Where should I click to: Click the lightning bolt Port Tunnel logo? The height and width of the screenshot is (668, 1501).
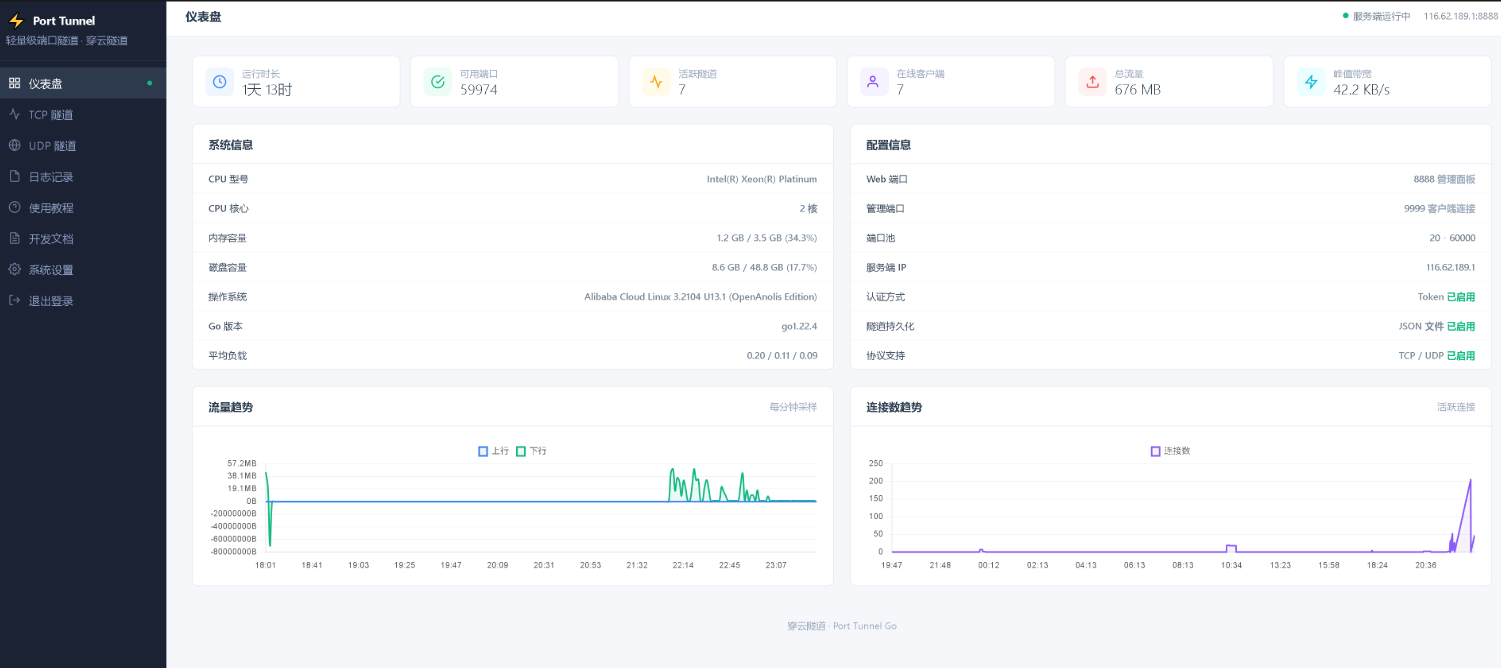15,20
